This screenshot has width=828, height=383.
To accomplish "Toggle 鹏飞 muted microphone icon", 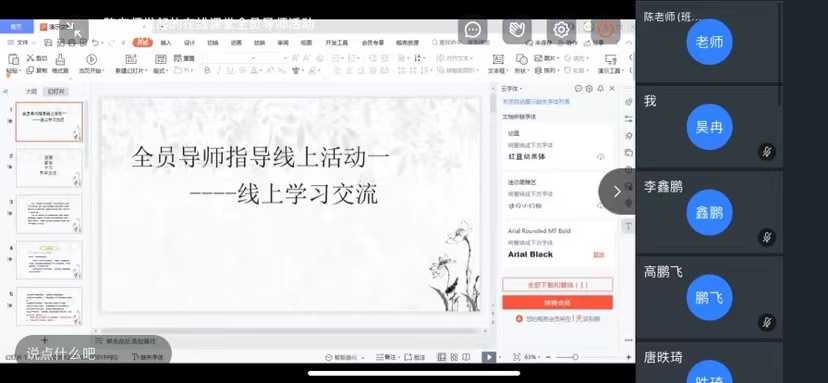I will pyautogui.click(x=767, y=322).
